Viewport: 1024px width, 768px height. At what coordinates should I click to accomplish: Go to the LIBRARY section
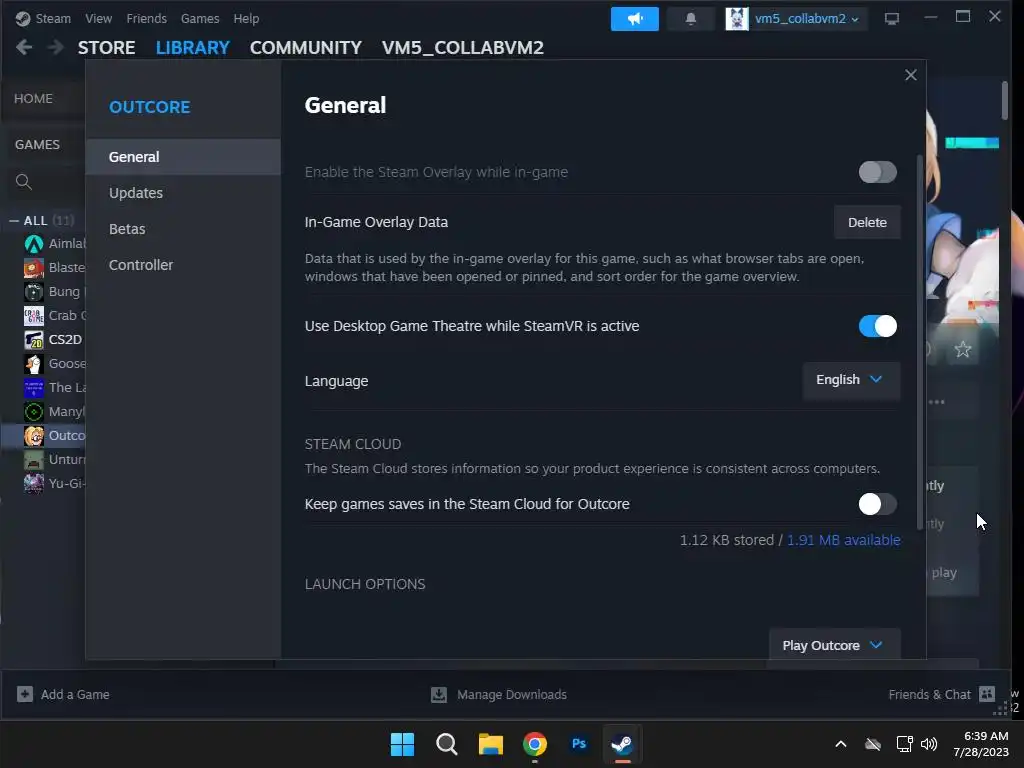click(193, 48)
